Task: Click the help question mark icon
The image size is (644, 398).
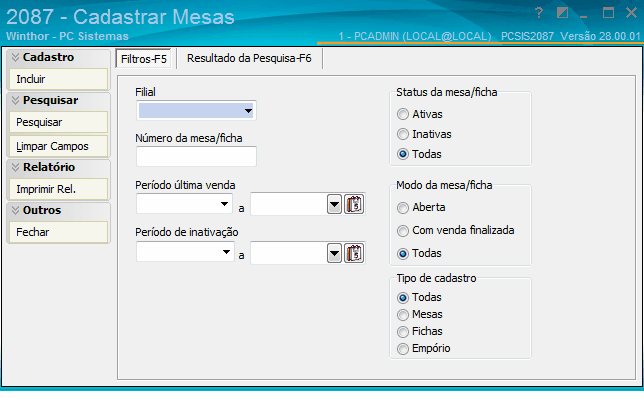Action: 539,13
